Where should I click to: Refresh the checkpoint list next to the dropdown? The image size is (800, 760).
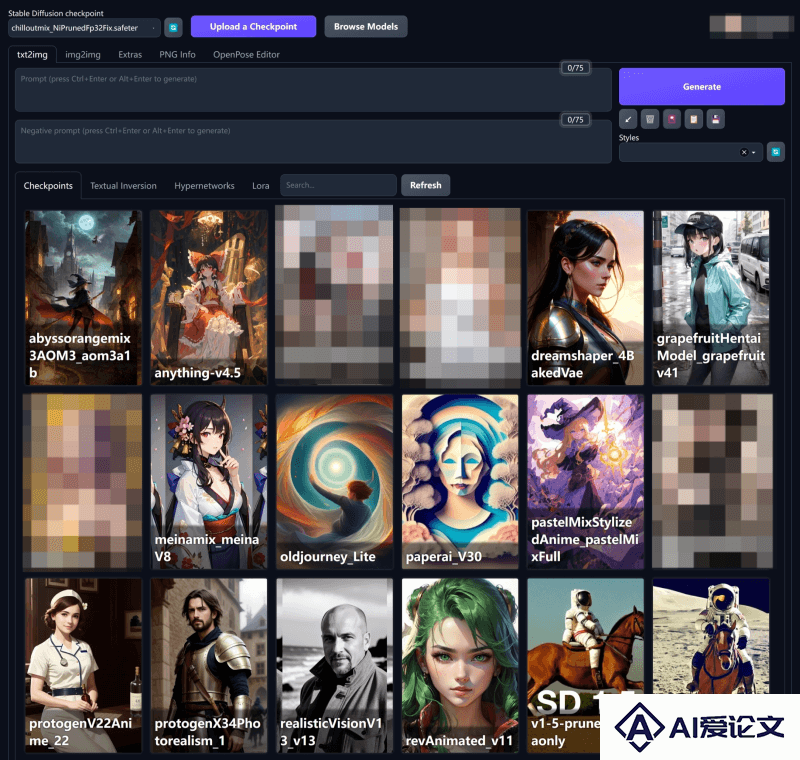pyautogui.click(x=173, y=28)
